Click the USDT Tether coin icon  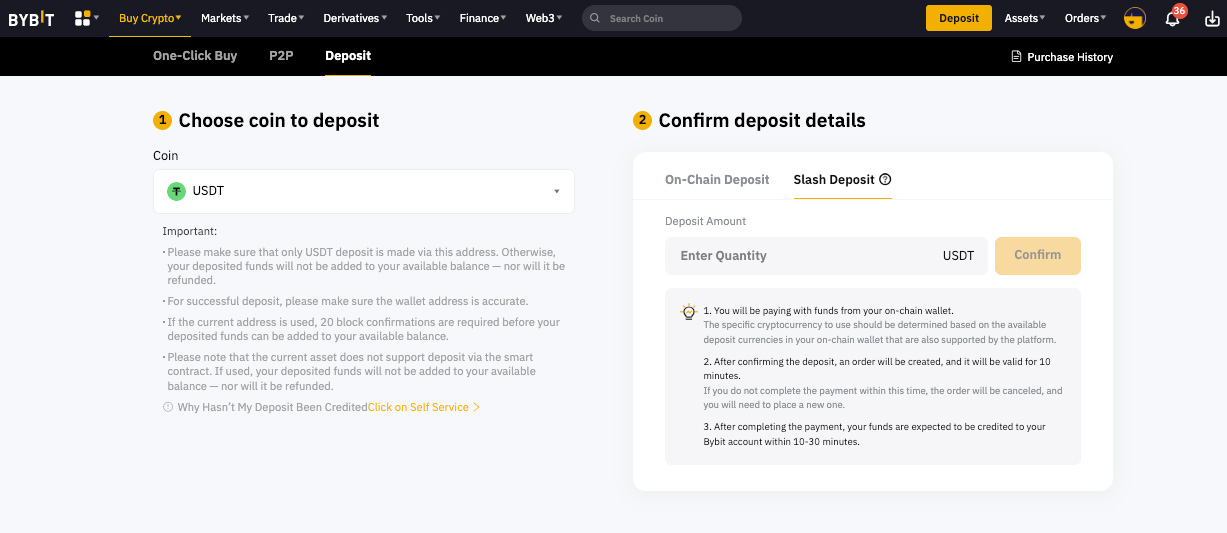point(177,191)
